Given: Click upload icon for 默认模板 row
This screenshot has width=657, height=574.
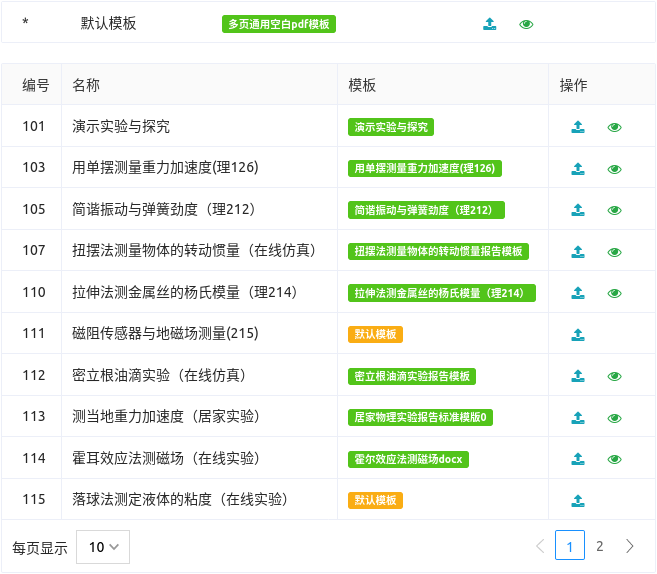Looking at the screenshot, I should pyautogui.click(x=489, y=24).
